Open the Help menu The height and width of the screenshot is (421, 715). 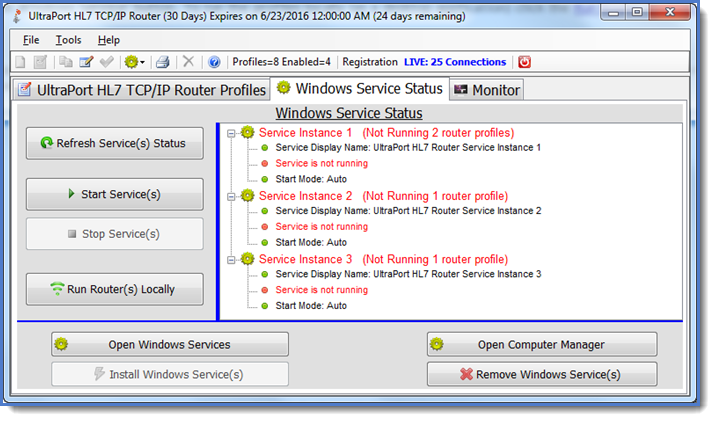pyautogui.click(x=109, y=40)
